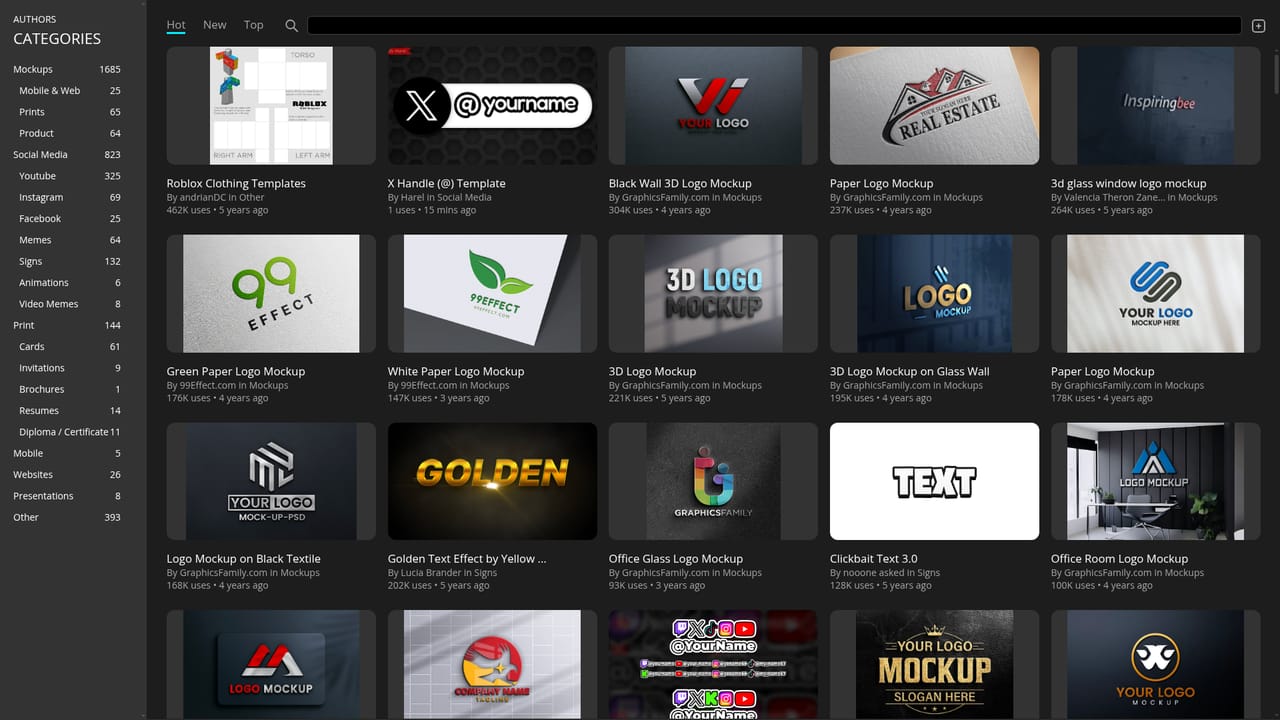Open the Golden Text Effect thumbnail
The height and width of the screenshot is (720, 1280).
(x=492, y=481)
